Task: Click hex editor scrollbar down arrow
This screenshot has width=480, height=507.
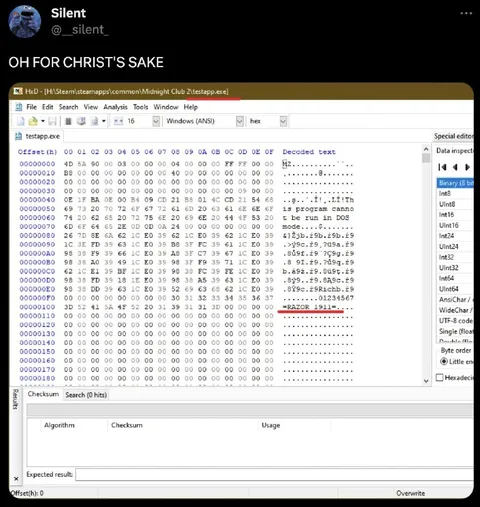Action: (426, 381)
